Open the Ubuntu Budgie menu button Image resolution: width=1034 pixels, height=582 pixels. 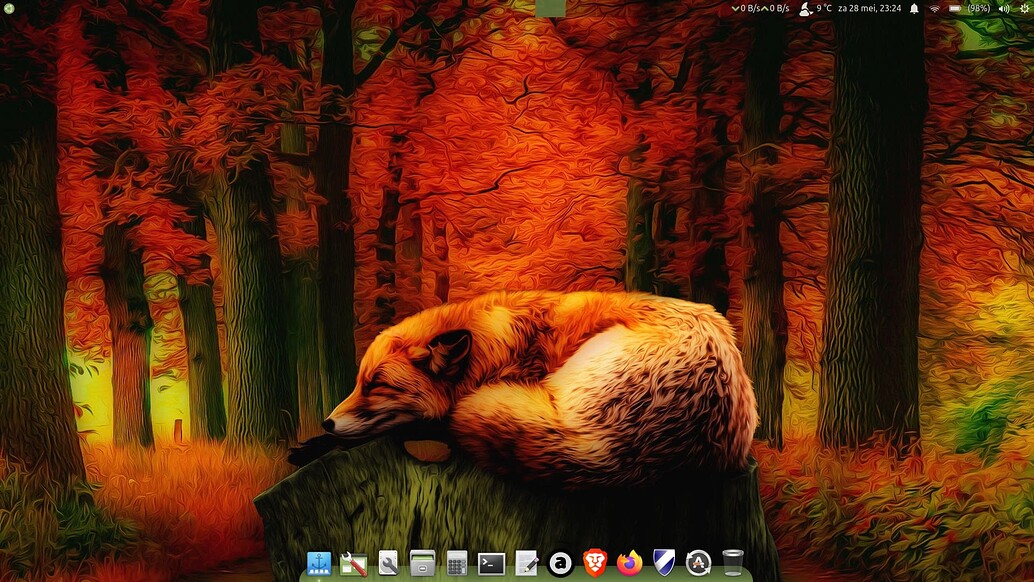(9, 9)
